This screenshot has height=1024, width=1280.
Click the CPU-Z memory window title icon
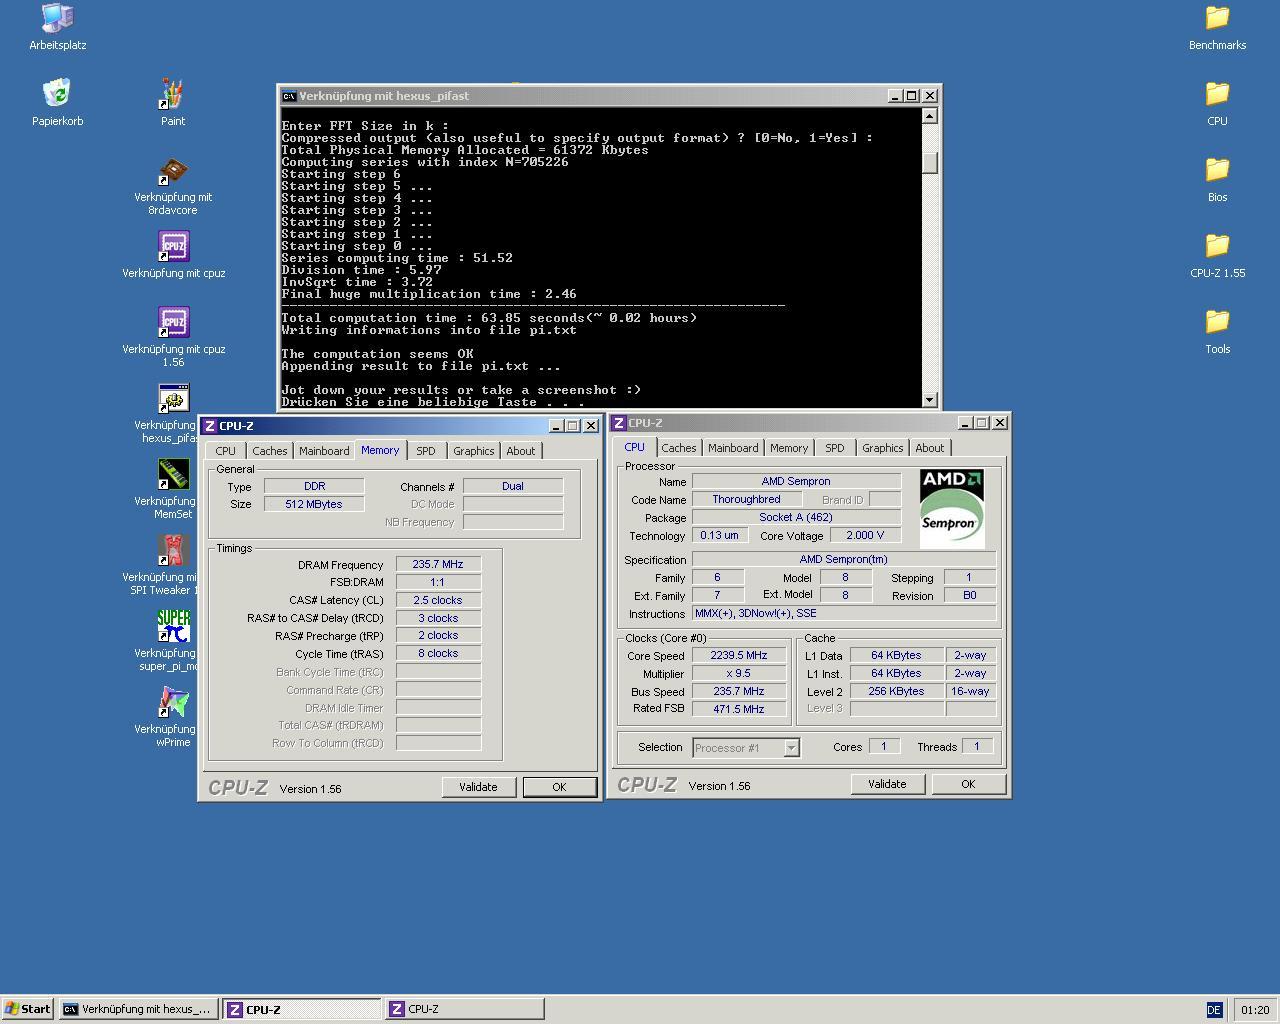210,426
